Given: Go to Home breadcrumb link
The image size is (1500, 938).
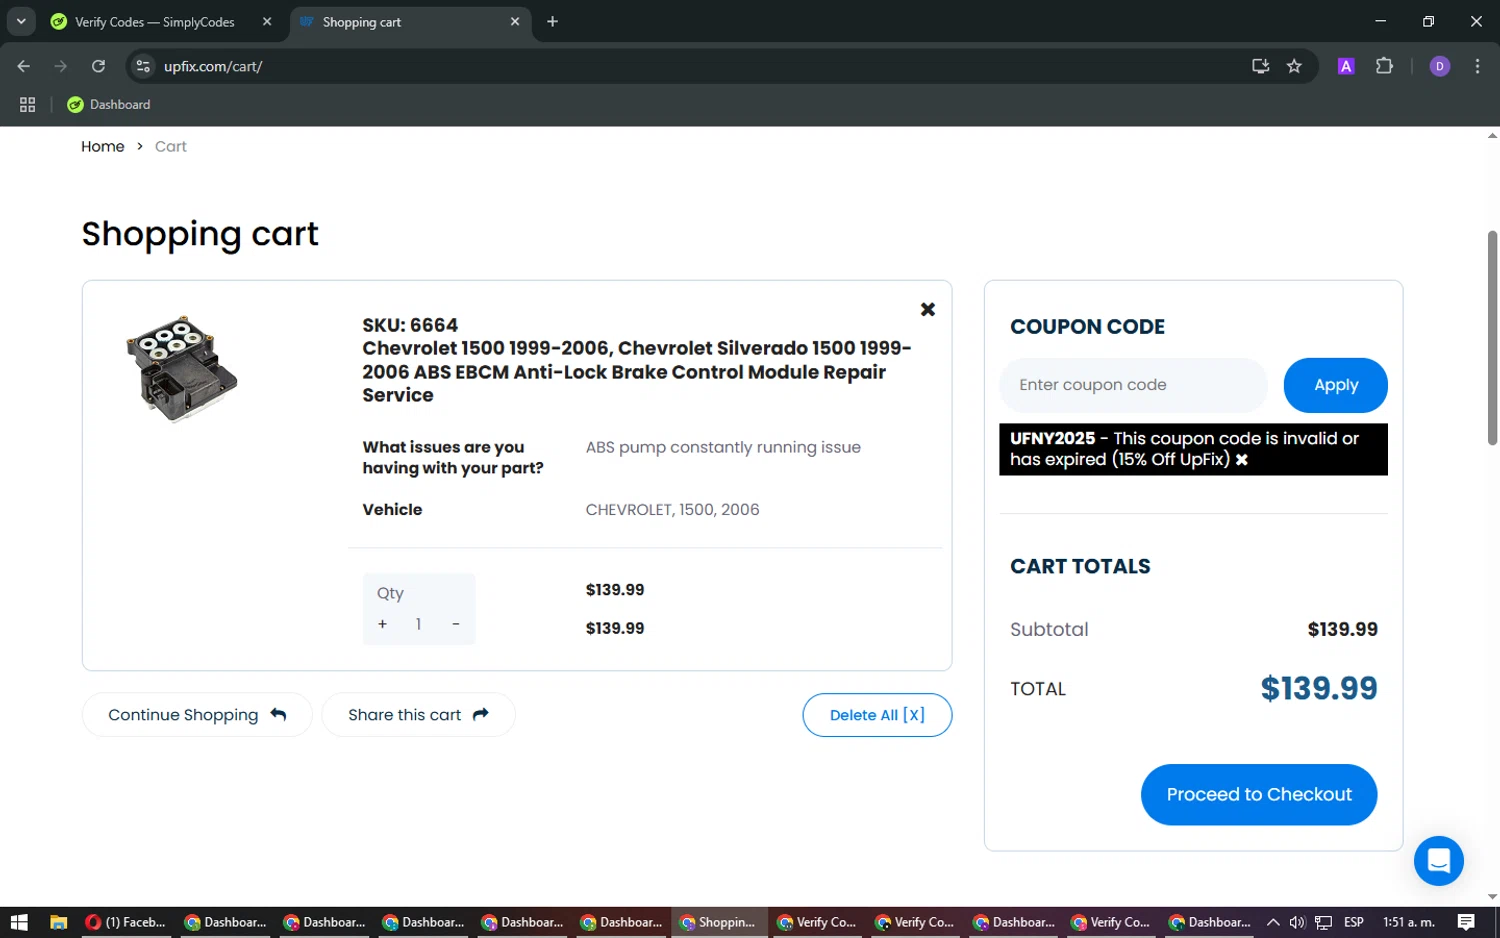Looking at the screenshot, I should (103, 146).
